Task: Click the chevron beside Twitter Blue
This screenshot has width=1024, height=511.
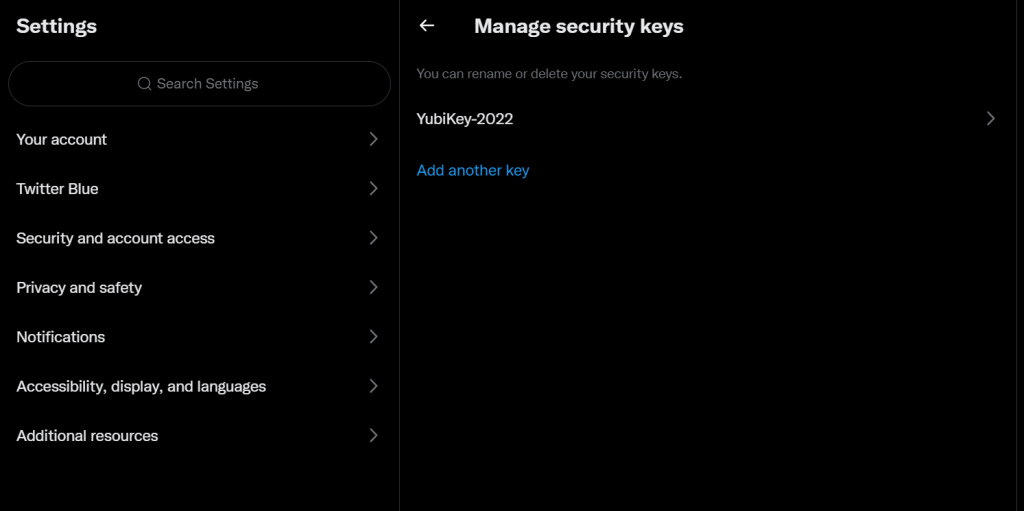Action: (374, 189)
